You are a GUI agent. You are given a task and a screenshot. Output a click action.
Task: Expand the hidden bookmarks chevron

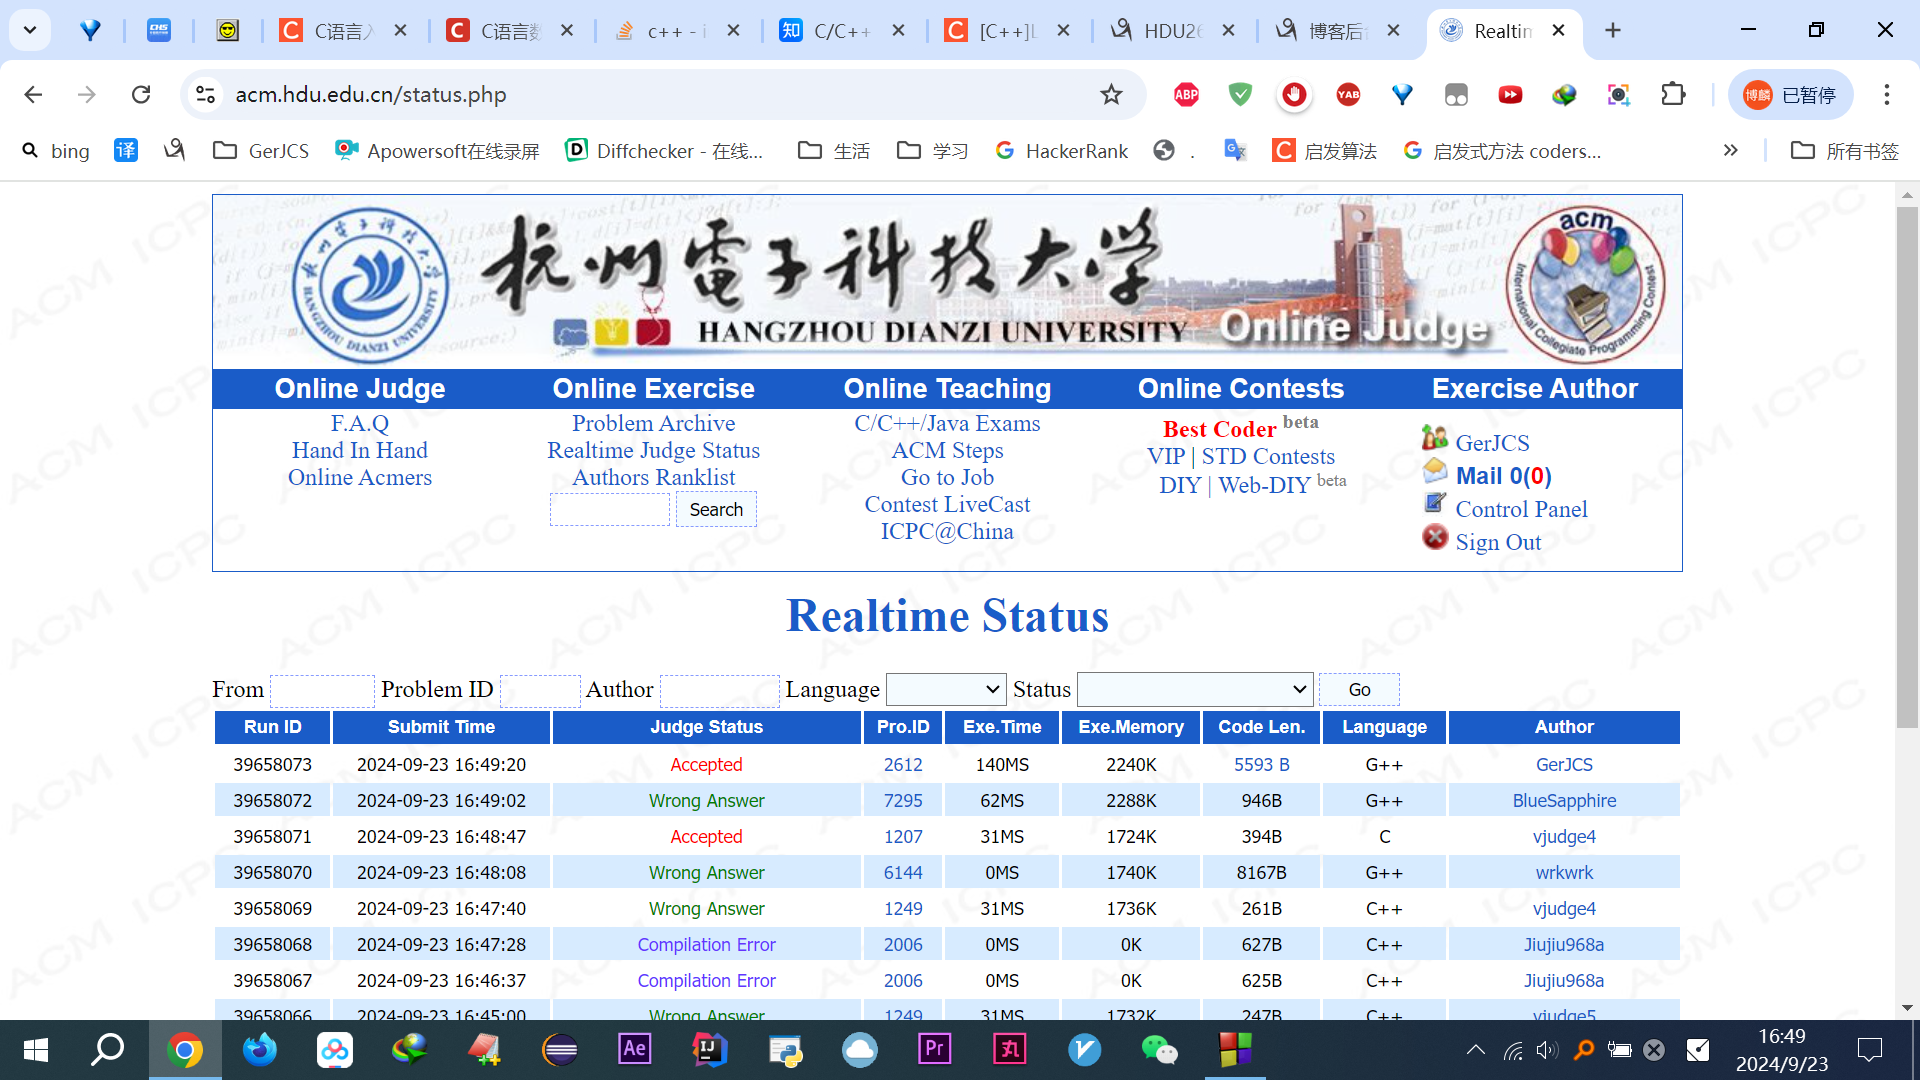pyautogui.click(x=1730, y=151)
